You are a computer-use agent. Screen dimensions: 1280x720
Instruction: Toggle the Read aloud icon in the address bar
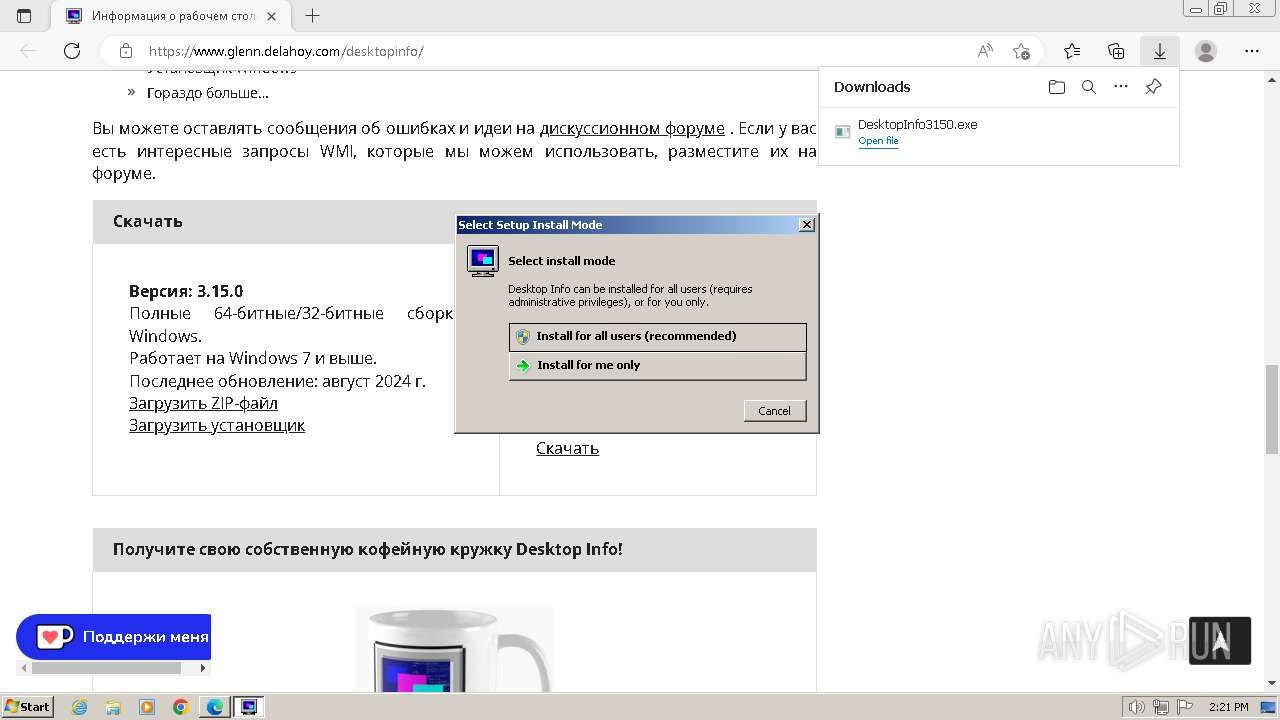pyautogui.click(x=985, y=51)
